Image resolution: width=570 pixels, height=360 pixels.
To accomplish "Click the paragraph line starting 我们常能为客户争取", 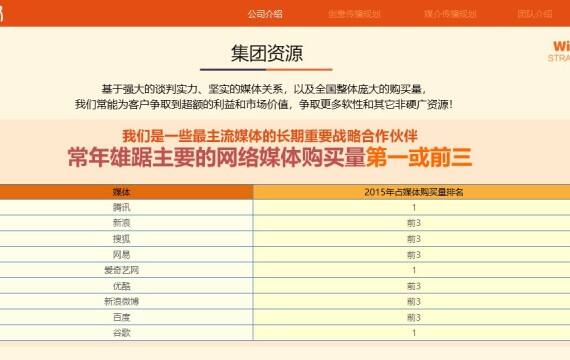I will [264, 105].
